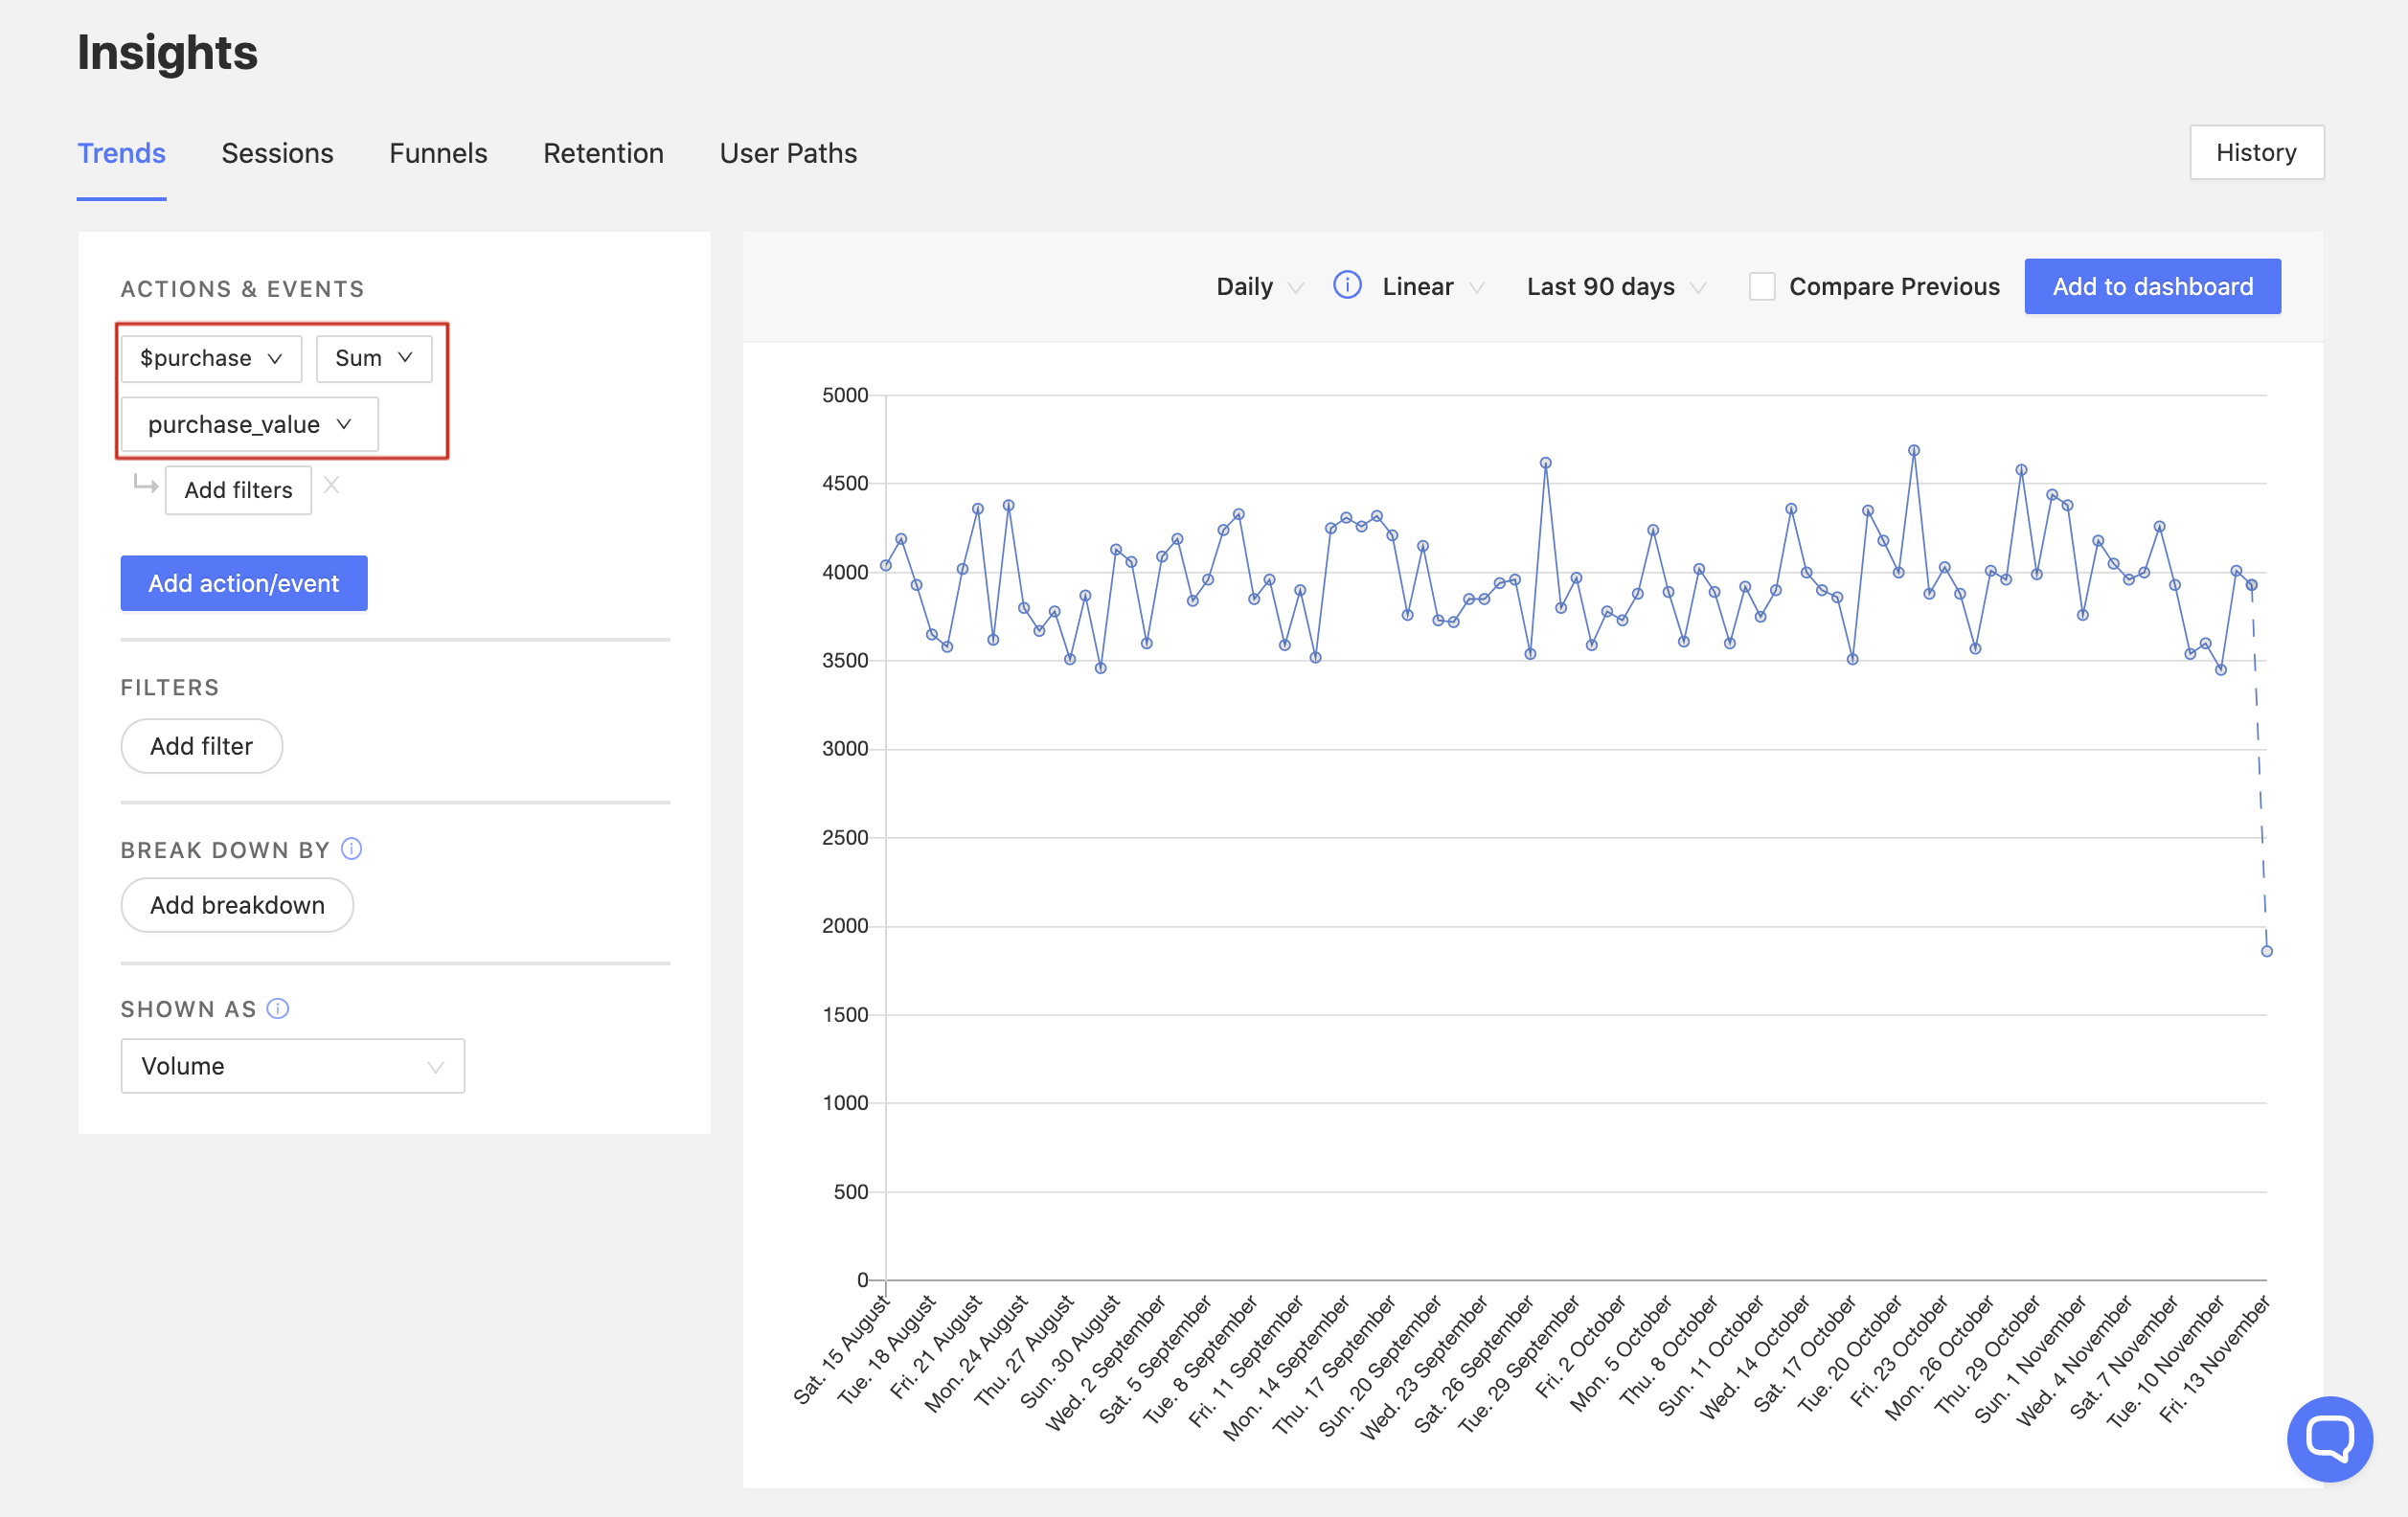2408x1517 pixels.
Task: Remove filters with the X icon
Action: (x=332, y=486)
